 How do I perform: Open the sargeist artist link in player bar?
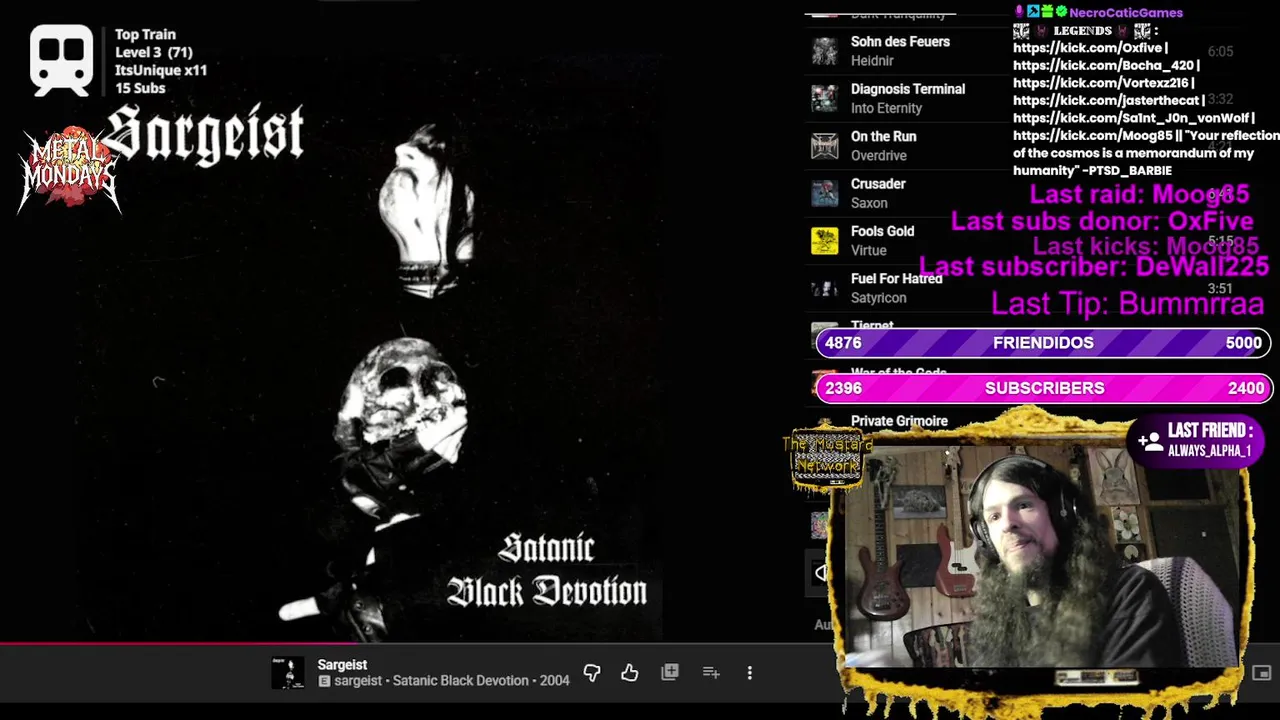point(358,680)
